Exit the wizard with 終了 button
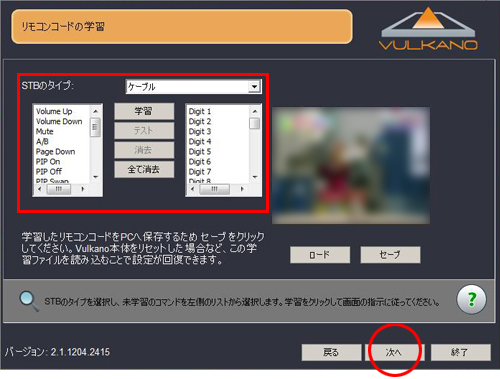Viewport: 500px width, 379px height. (x=461, y=352)
